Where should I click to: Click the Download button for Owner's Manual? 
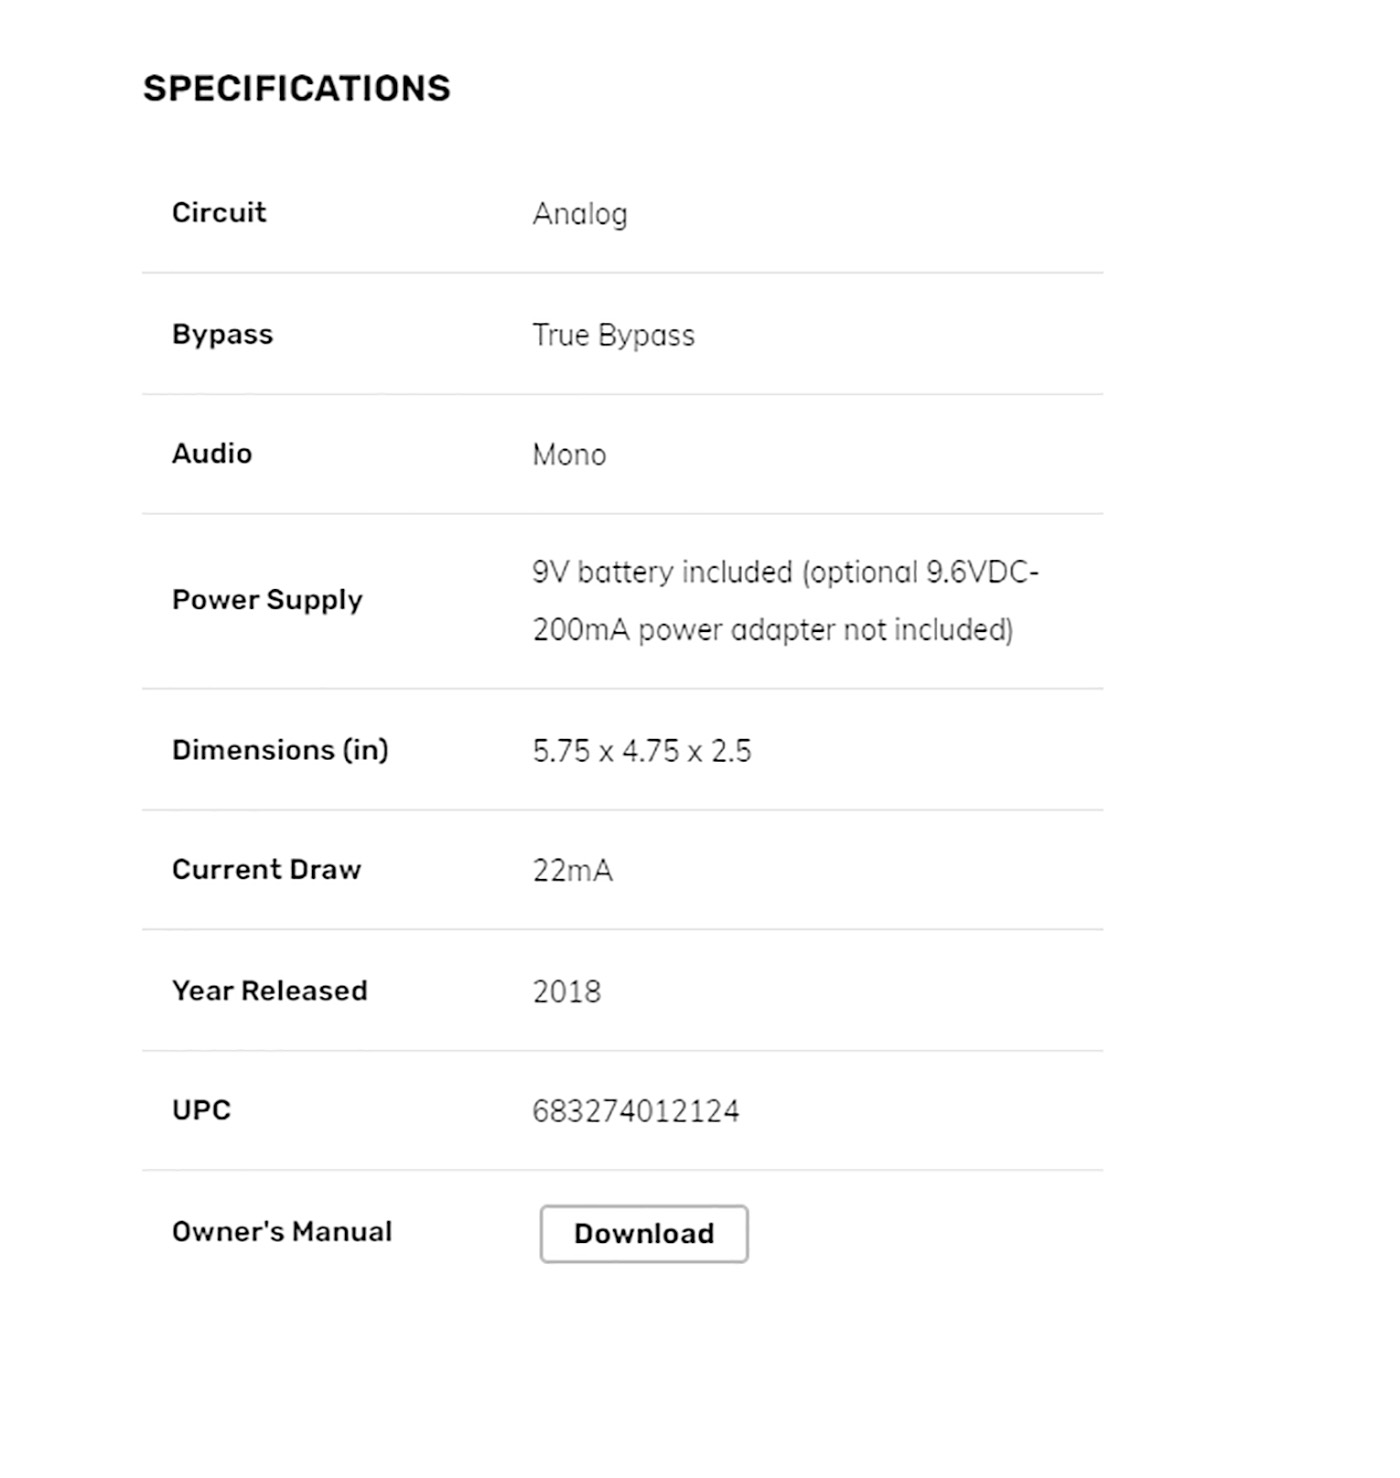click(x=644, y=1233)
